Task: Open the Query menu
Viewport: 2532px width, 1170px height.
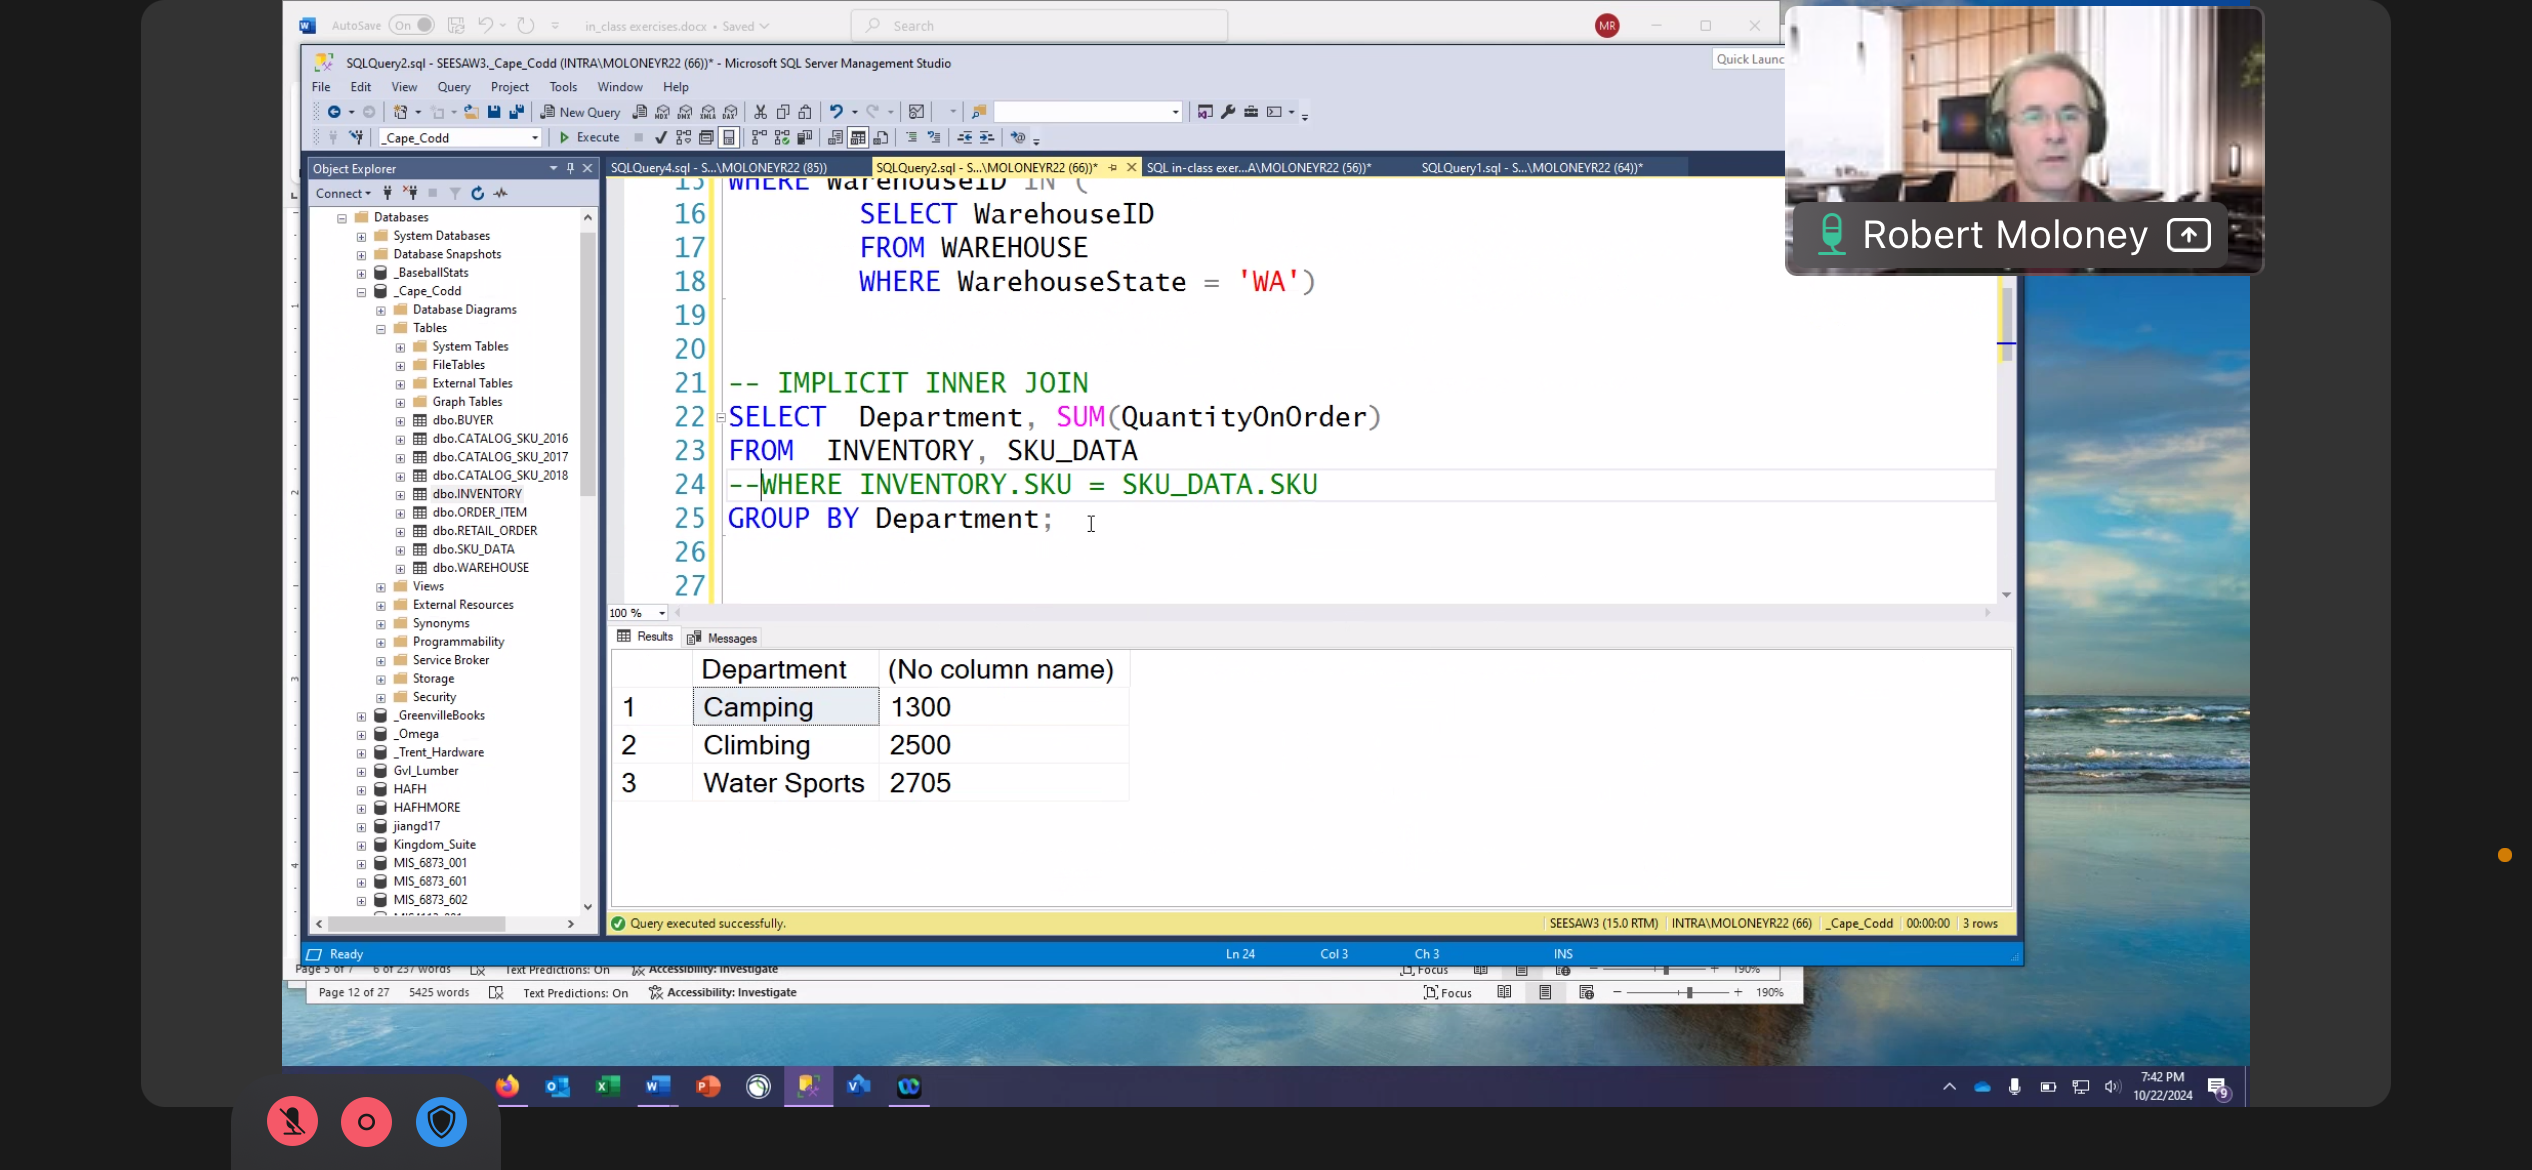Action: point(453,87)
